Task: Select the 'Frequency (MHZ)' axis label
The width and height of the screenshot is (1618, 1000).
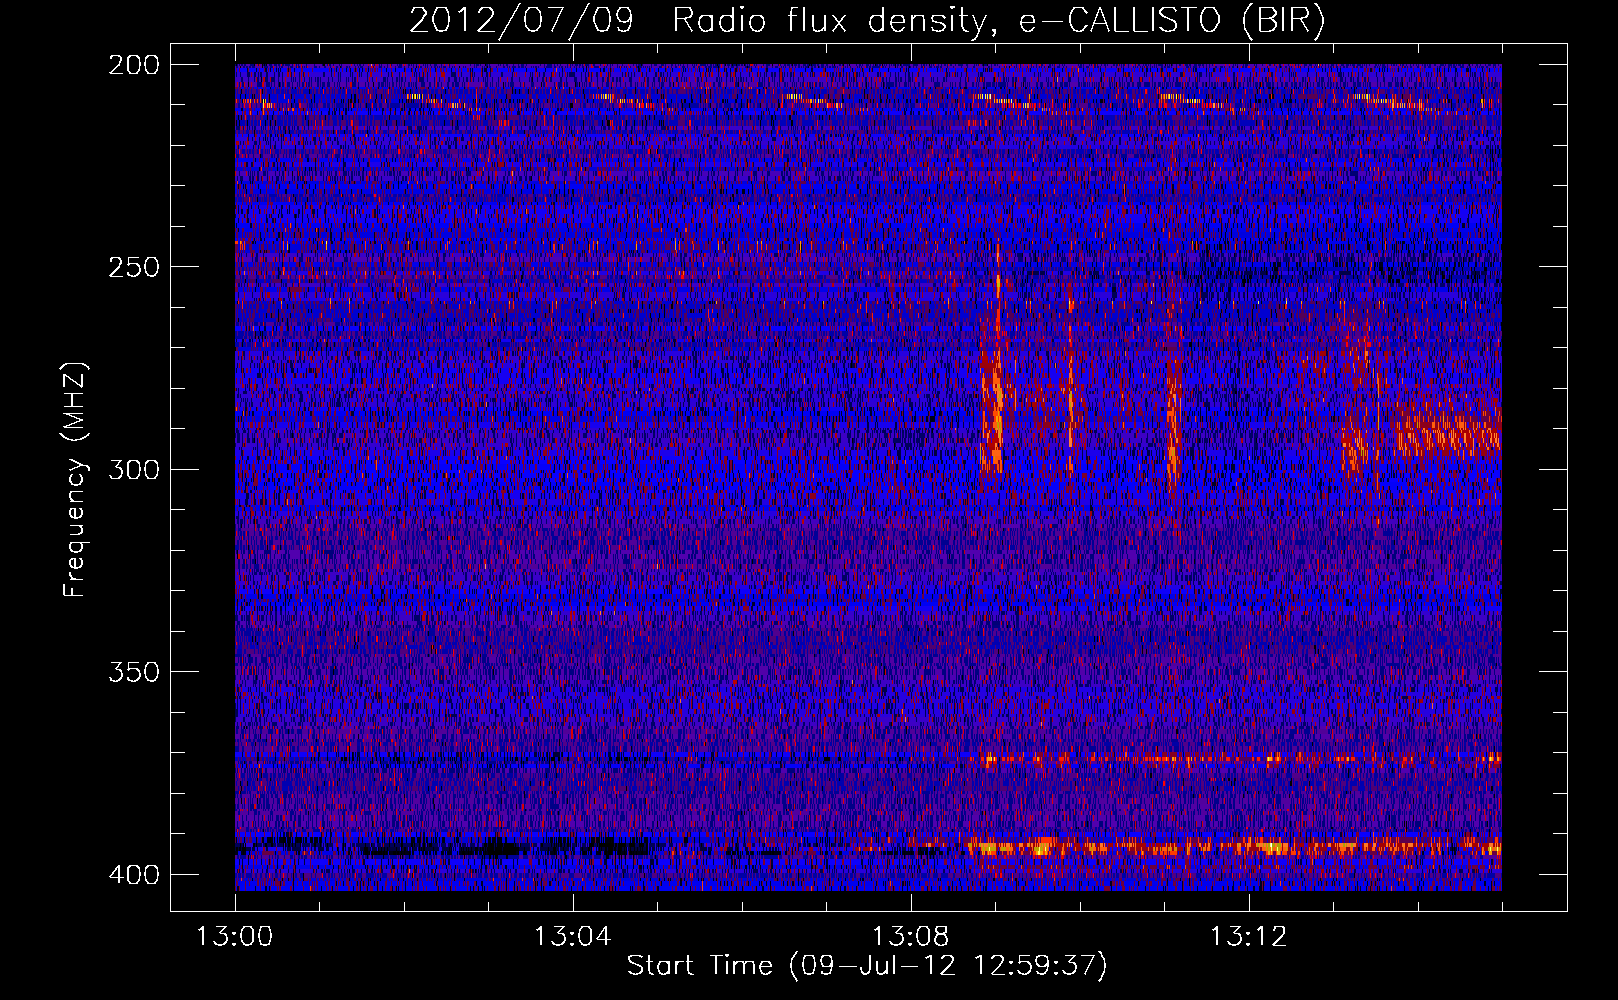Action: click(75, 480)
